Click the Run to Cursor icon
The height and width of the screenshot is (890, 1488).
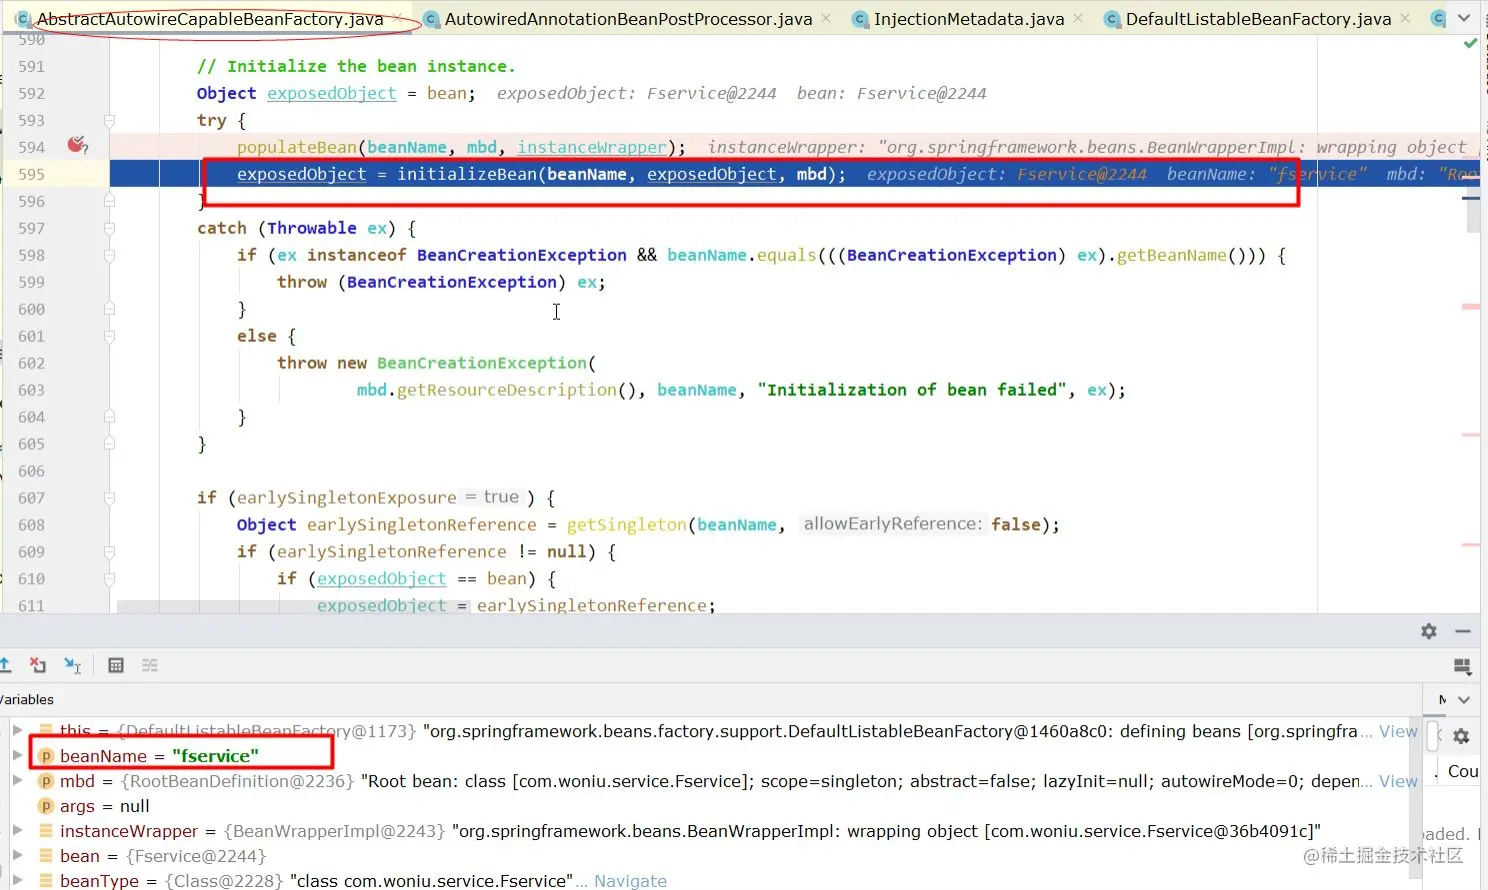(72, 665)
